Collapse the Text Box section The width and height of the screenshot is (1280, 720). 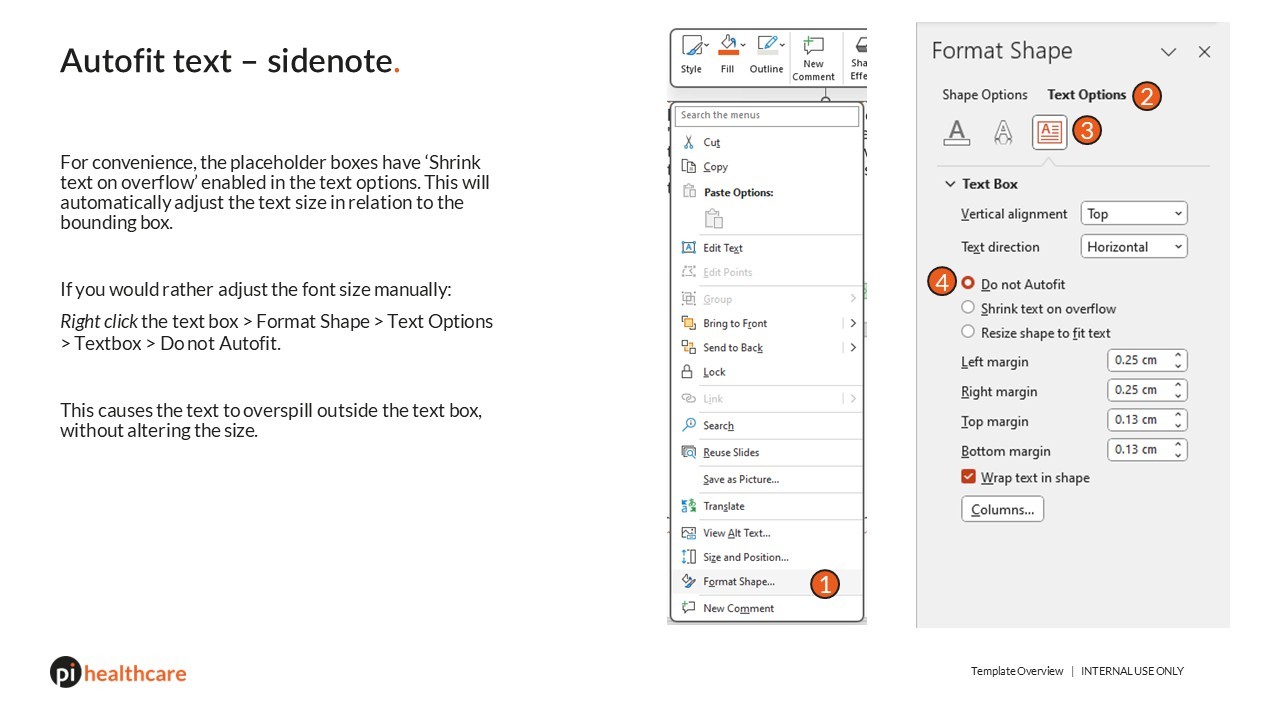click(950, 184)
